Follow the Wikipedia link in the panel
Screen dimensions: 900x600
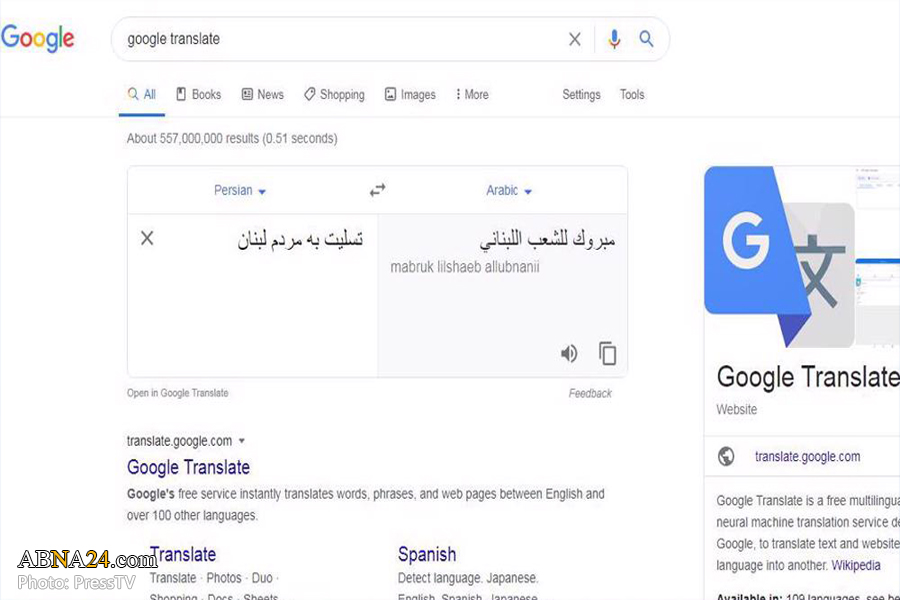click(x=855, y=565)
